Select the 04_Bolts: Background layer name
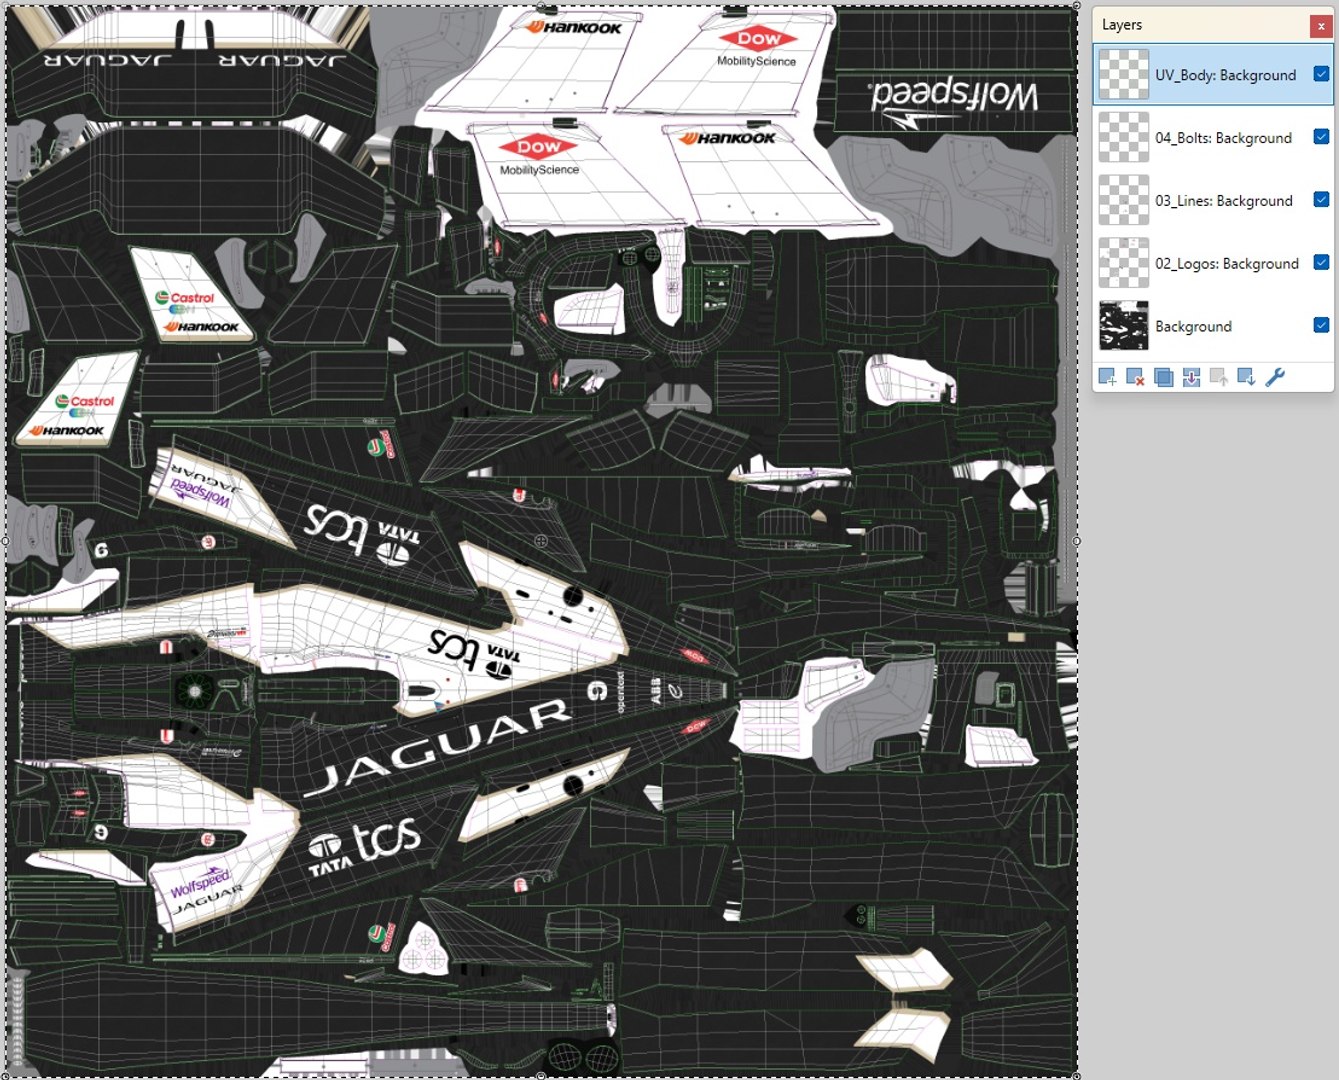The image size is (1339, 1080). (x=1223, y=138)
